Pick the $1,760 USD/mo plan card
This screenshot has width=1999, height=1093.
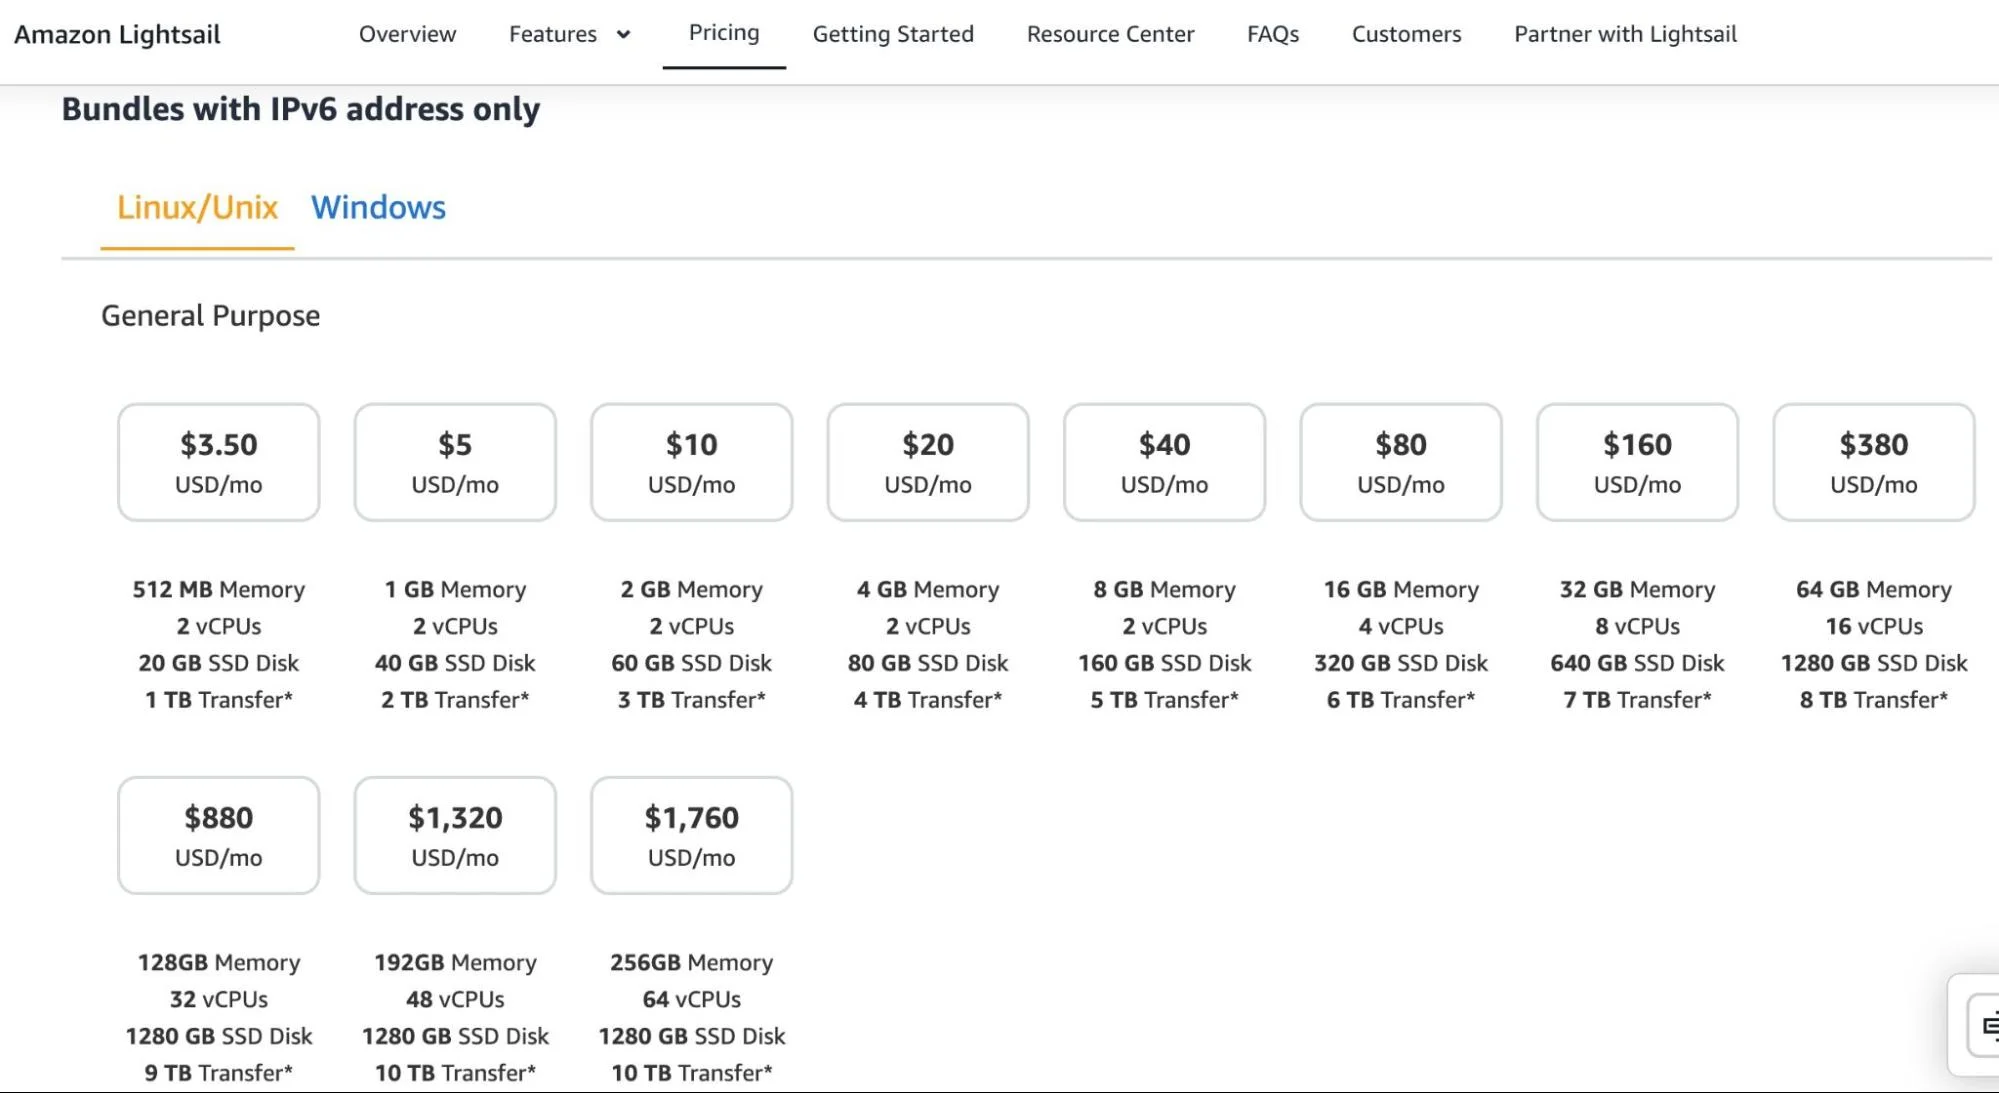coord(691,835)
